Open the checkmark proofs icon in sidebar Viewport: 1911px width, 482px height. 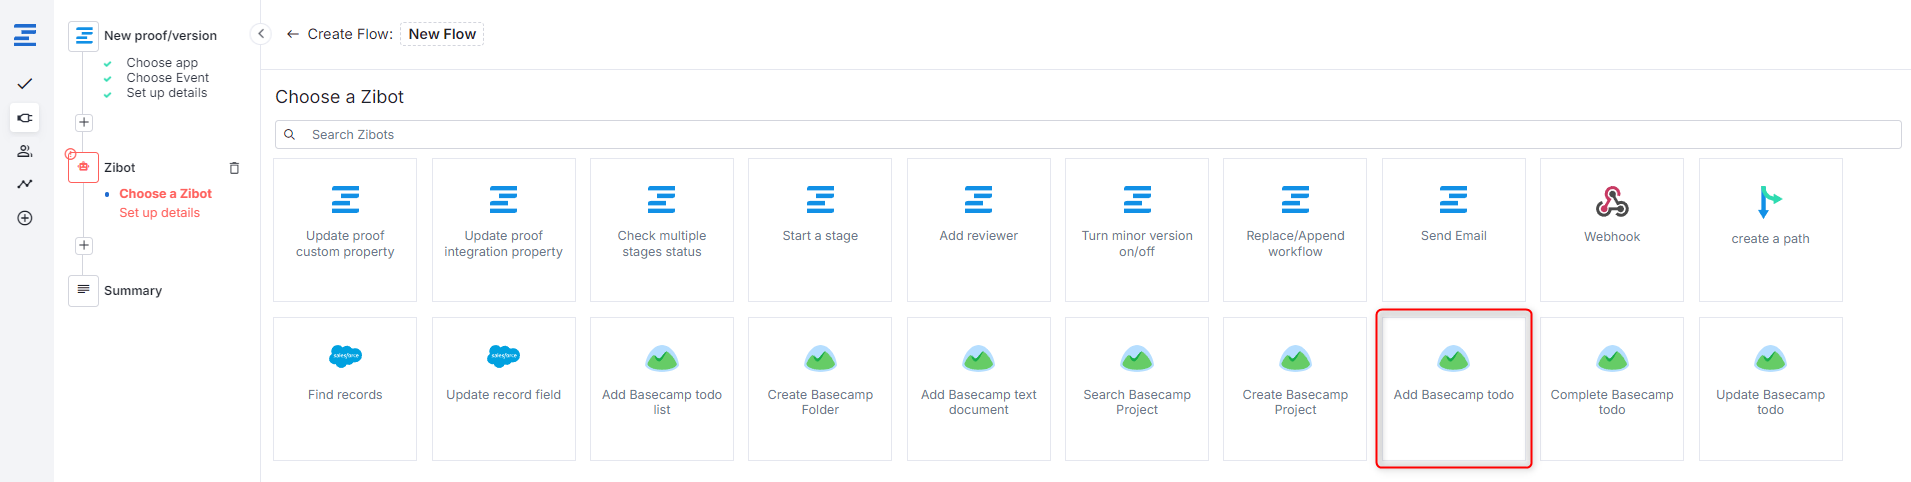(x=25, y=84)
